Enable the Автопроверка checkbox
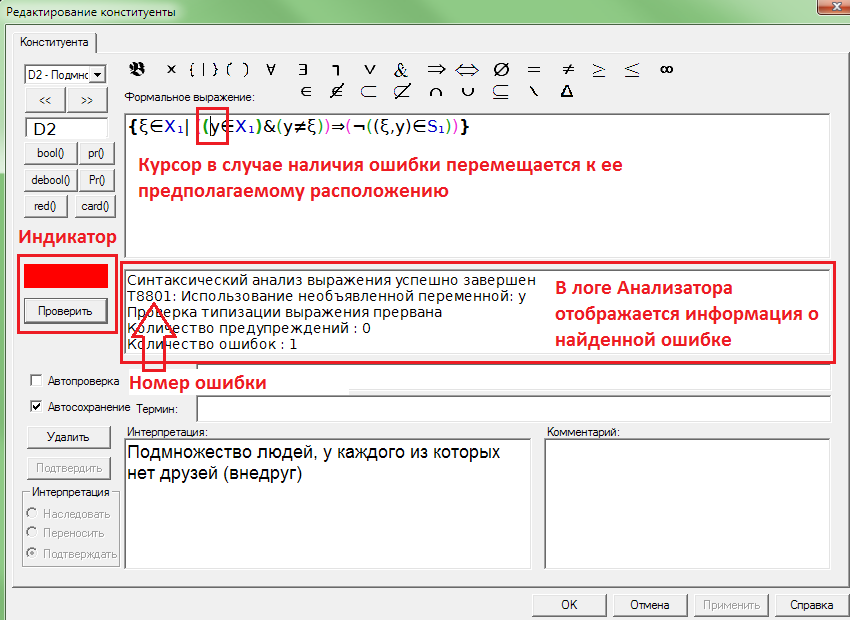850x620 pixels. [x=37, y=381]
